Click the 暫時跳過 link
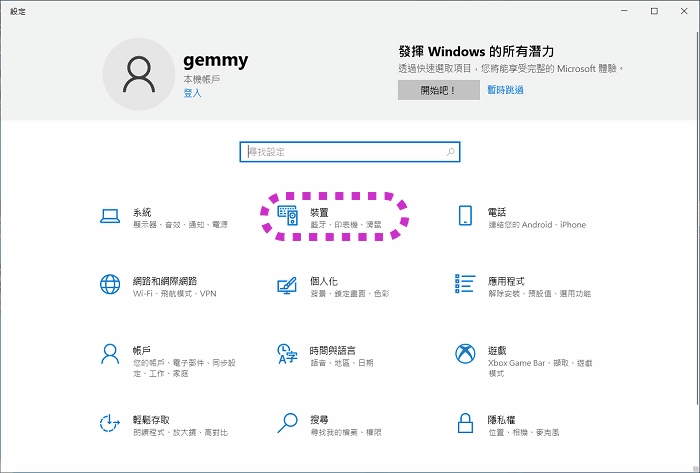Image resolution: width=700 pixels, height=473 pixels. click(505, 90)
